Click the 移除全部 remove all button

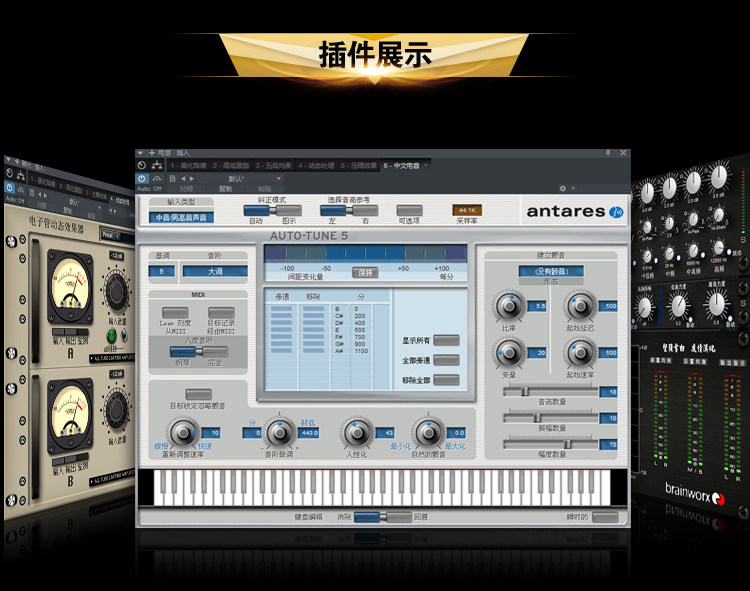coord(446,380)
